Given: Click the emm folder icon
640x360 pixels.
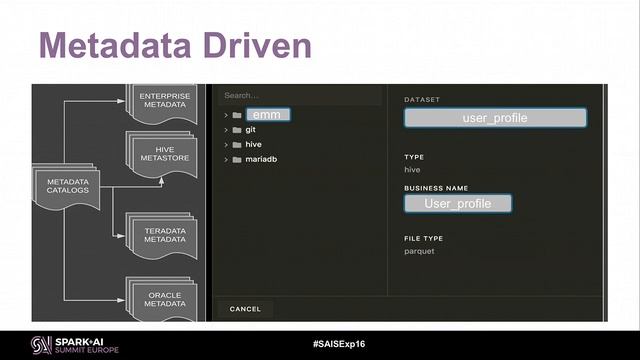Looking at the screenshot, I should click(237, 115).
